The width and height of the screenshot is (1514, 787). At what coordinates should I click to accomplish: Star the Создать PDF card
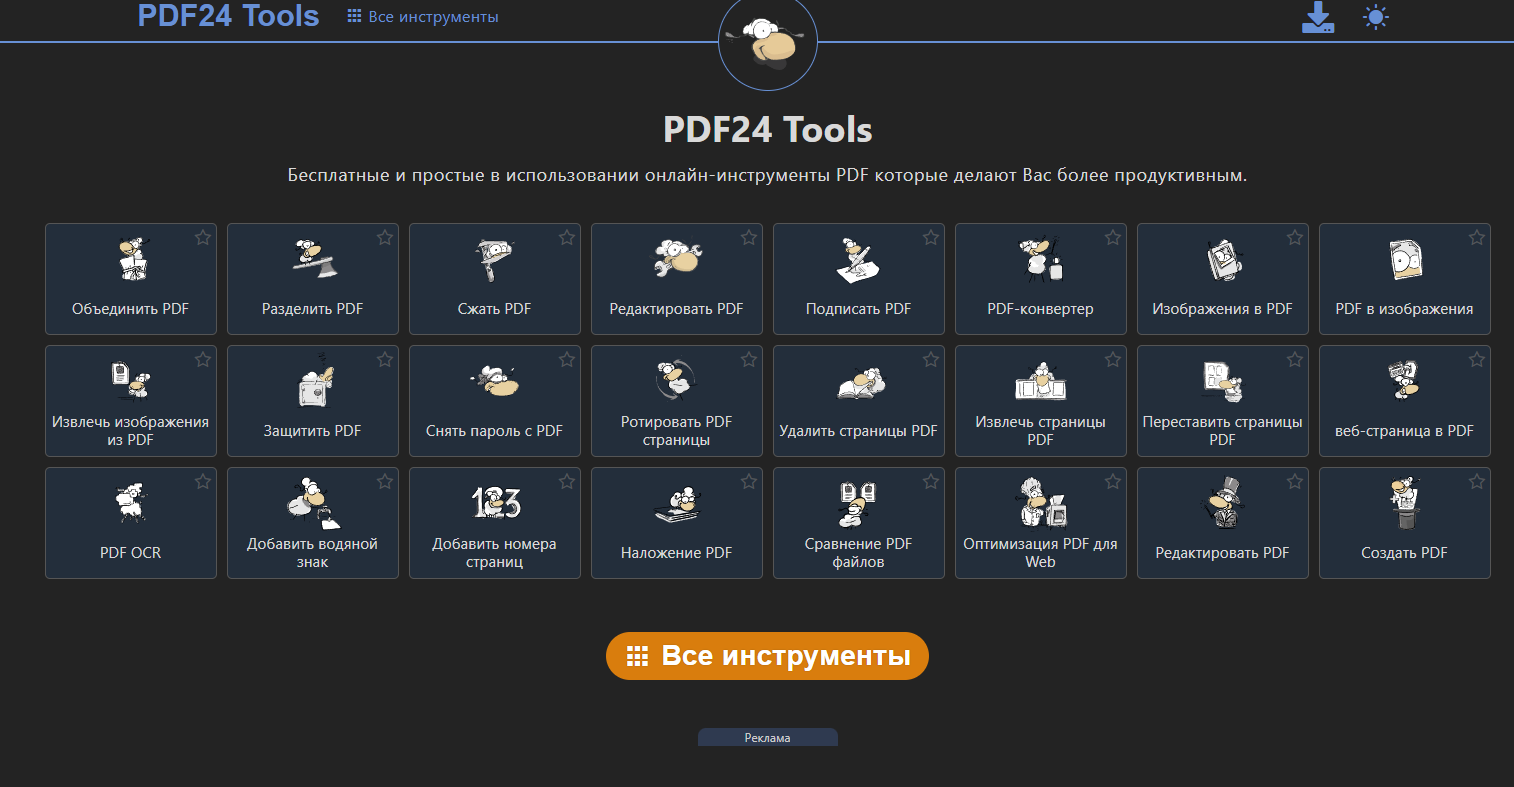click(1477, 481)
